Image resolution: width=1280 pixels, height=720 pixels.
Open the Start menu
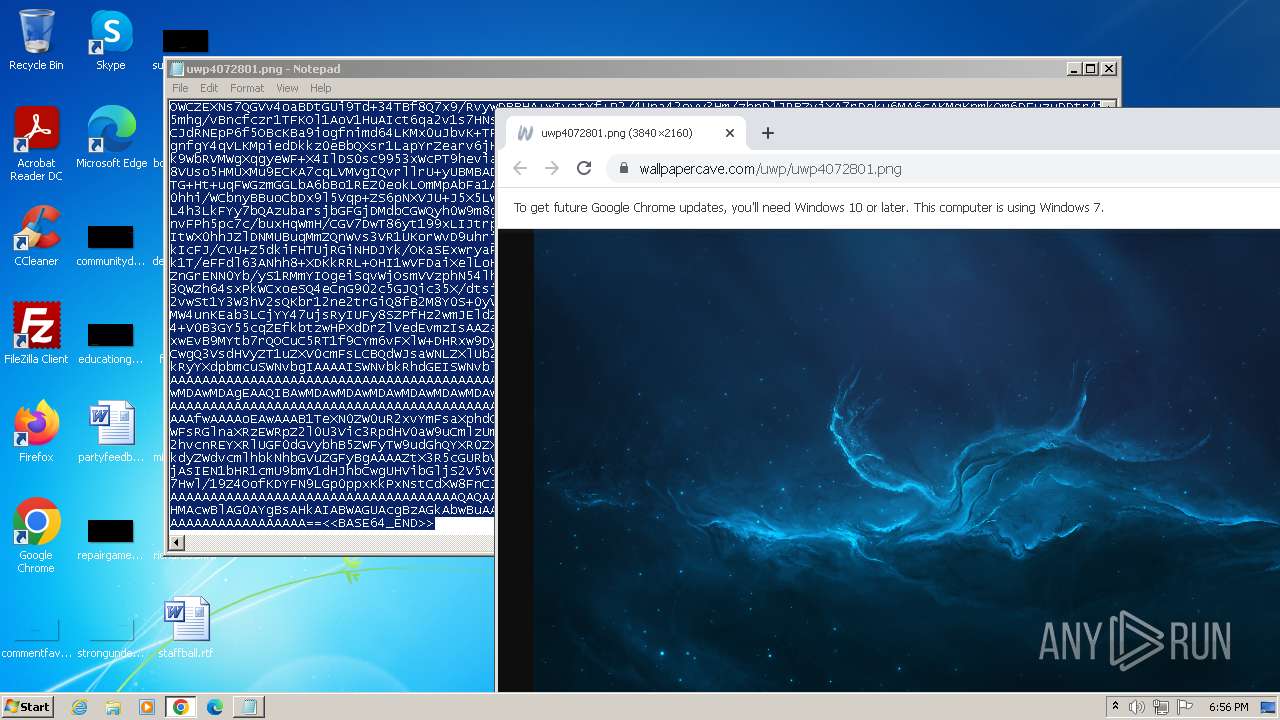click(28, 707)
